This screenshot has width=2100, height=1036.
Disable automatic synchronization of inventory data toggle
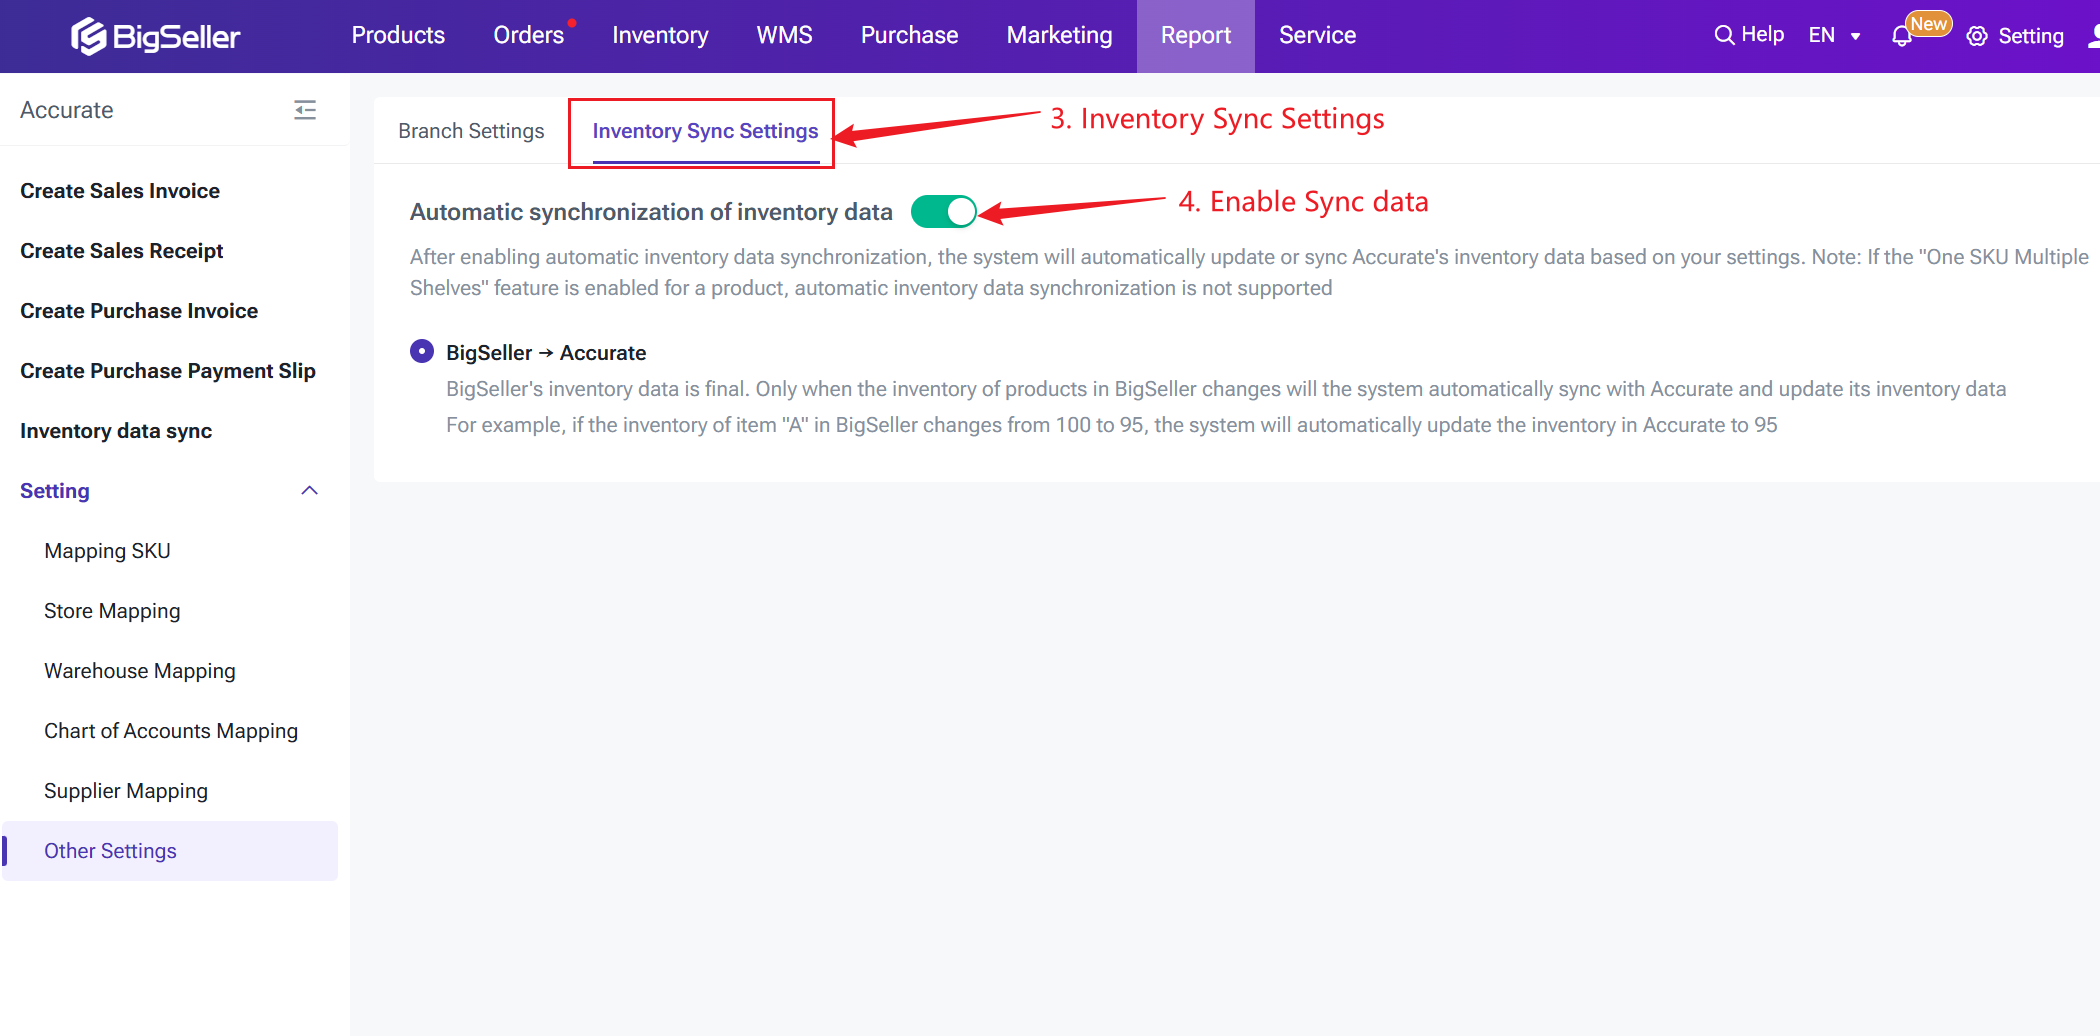943,212
